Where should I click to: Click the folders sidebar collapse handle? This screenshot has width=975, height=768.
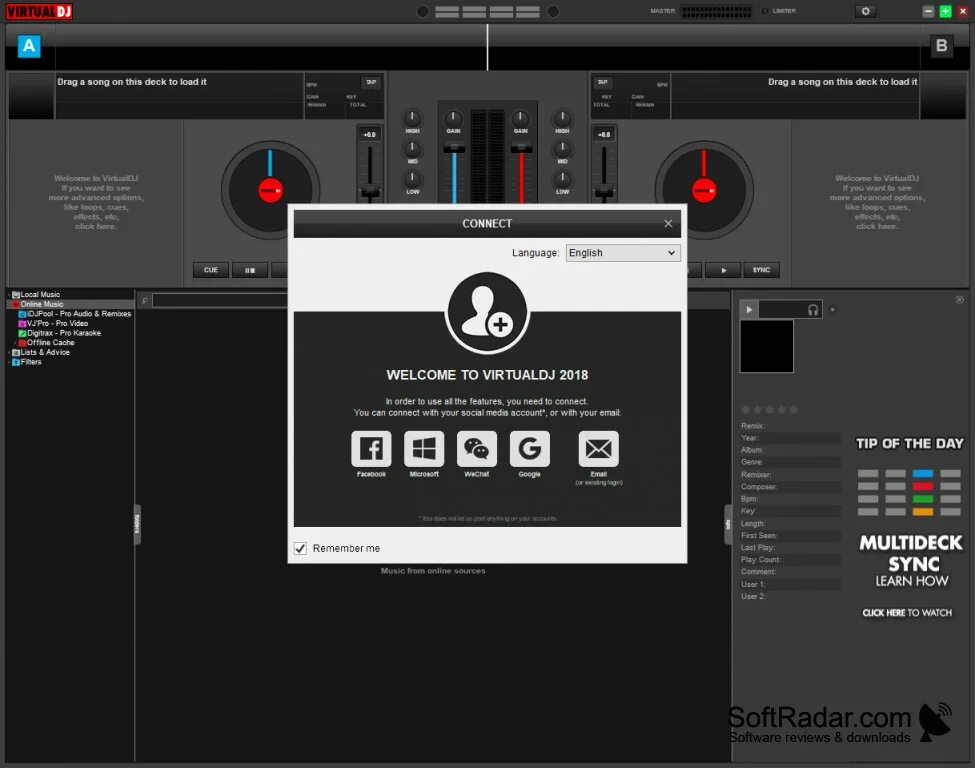click(x=137, y=524)
